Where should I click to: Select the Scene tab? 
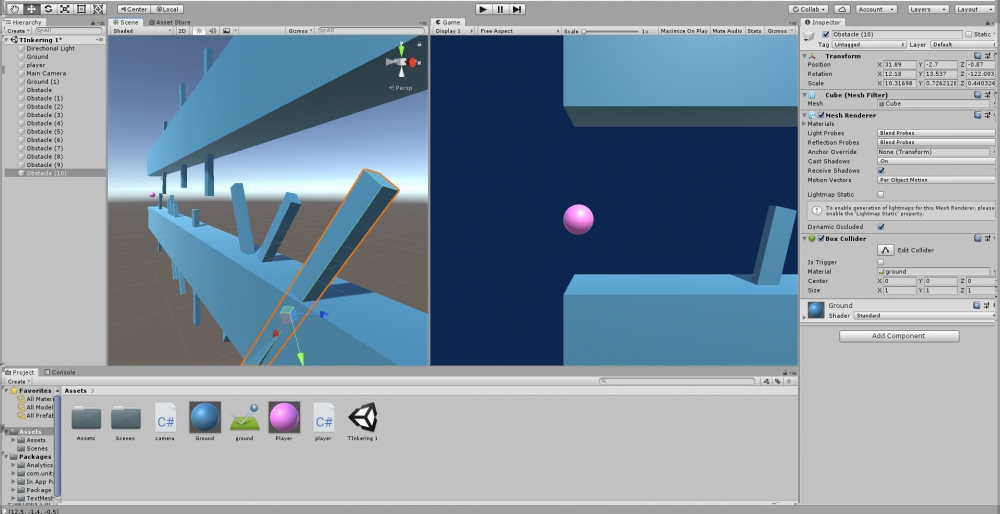(126, 22)
